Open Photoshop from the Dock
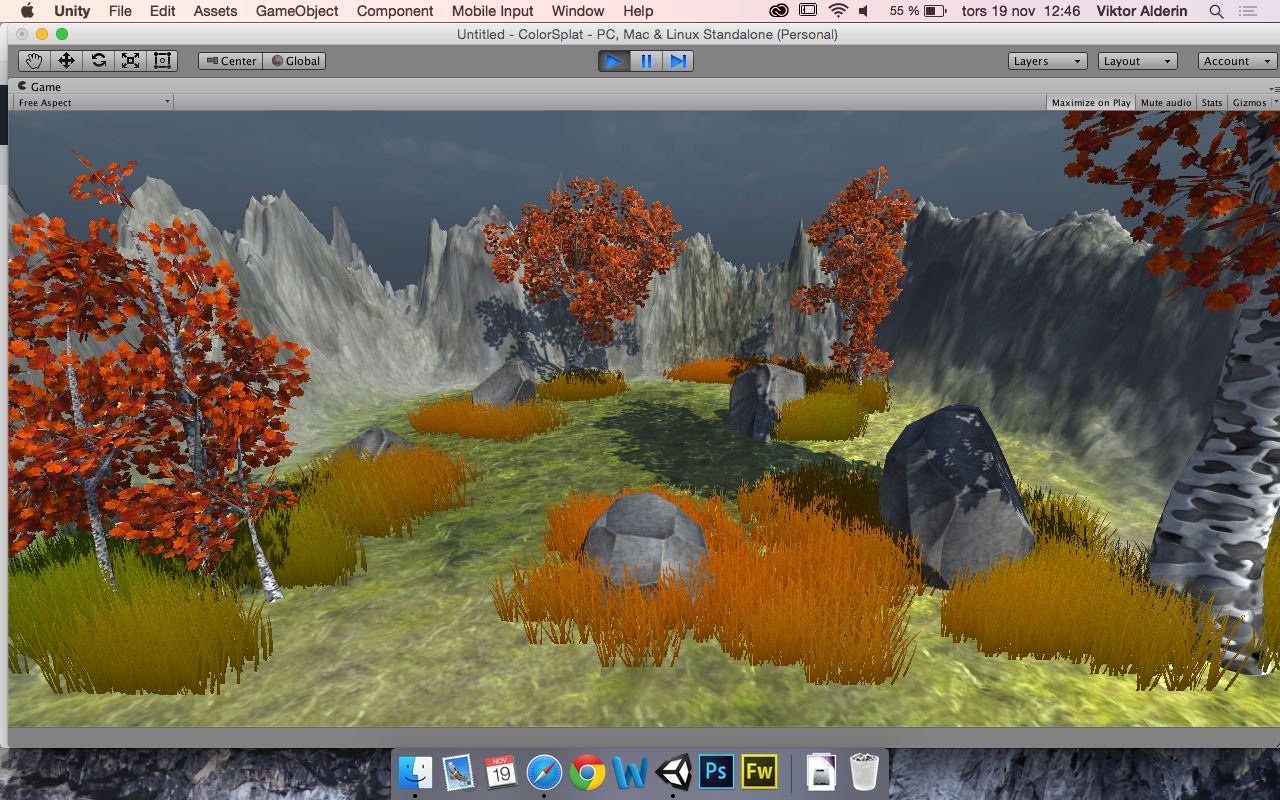This screenshot has width=1280, height=800. coord(716,771)
